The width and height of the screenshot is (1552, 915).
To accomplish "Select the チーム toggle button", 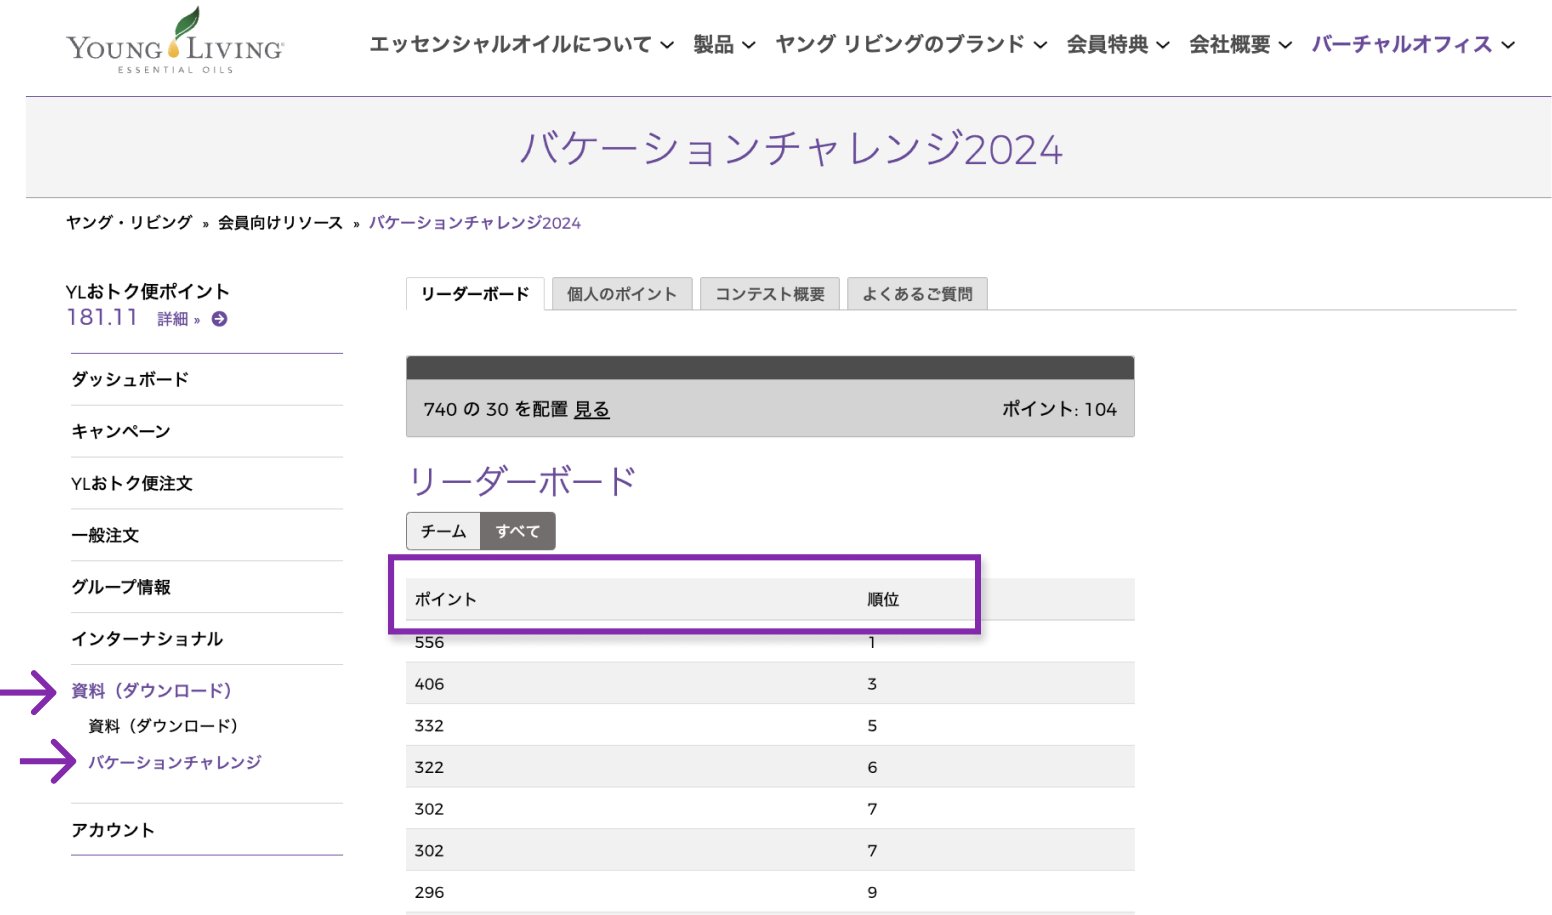I will [443, 531].
